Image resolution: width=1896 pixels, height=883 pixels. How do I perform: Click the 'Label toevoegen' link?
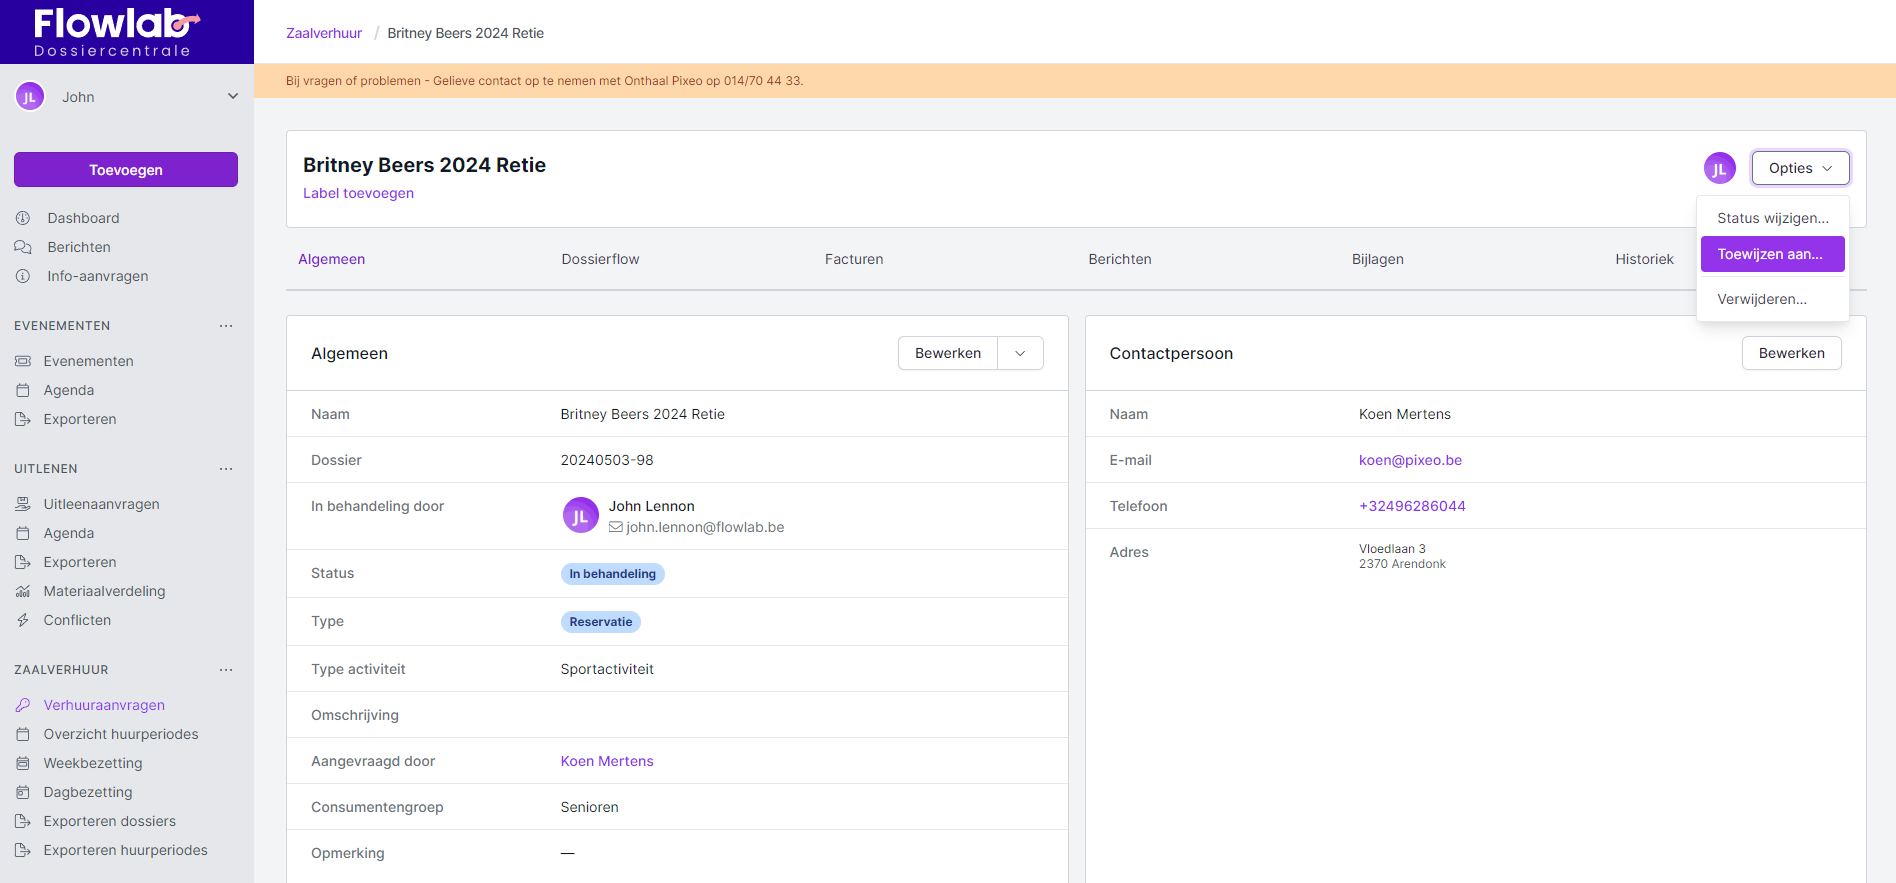[x=358, y=193]
